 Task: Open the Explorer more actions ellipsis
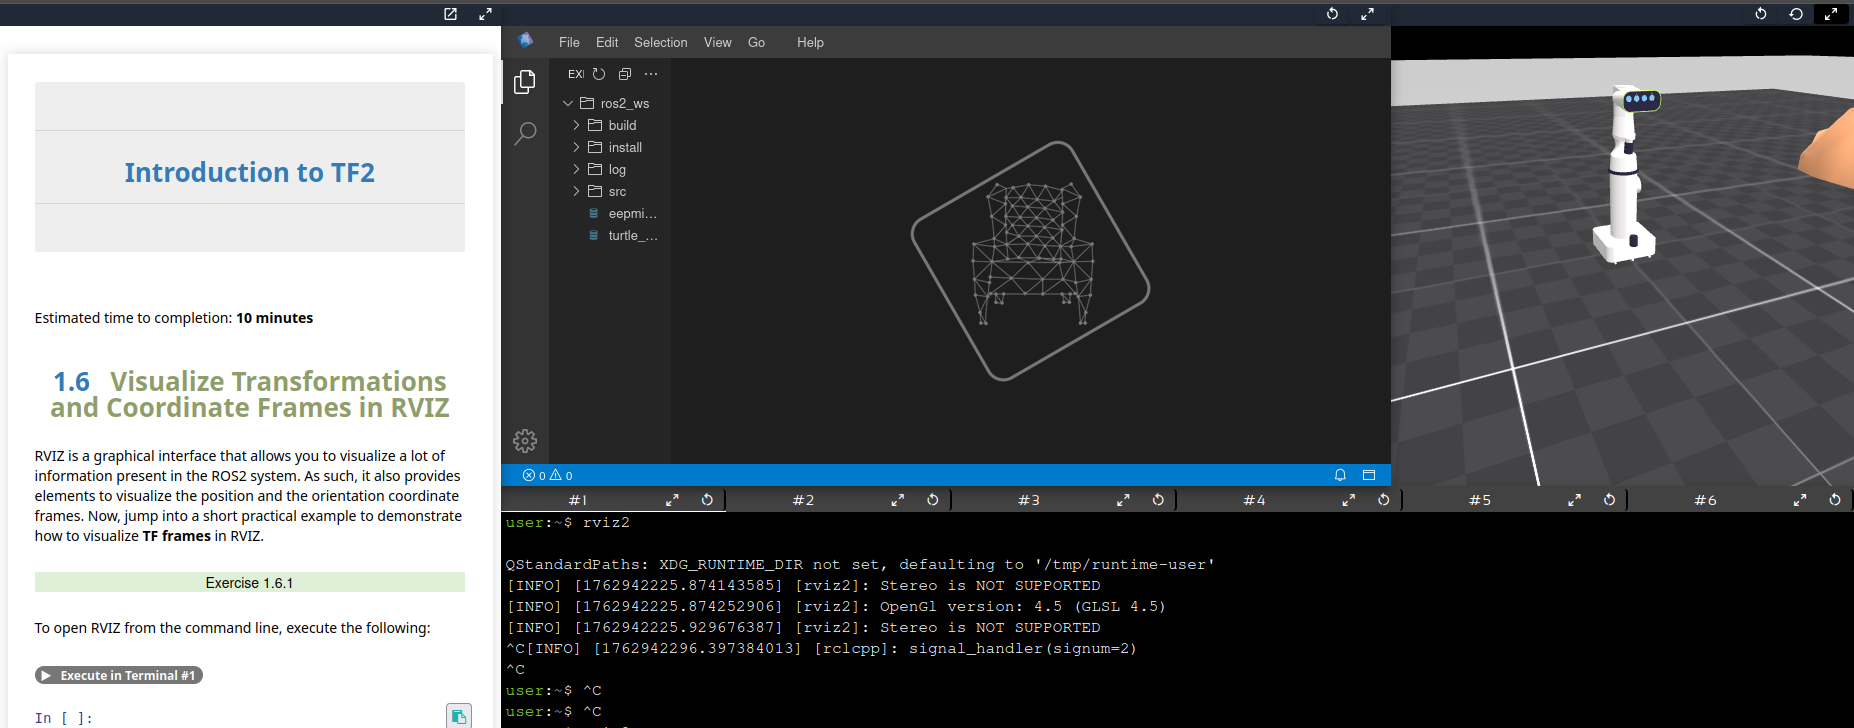(x=651, y=74)
